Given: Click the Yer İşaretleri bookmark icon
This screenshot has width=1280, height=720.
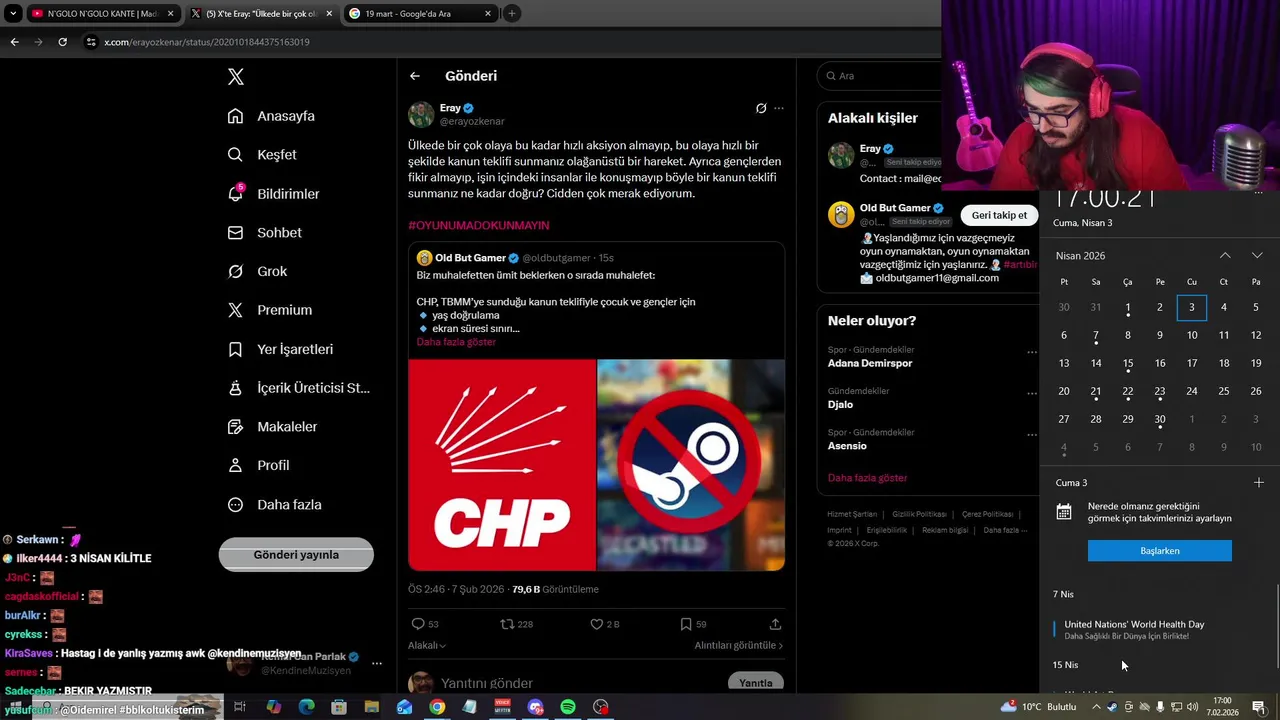Looking at the screenshot, I should pos(235,349).
